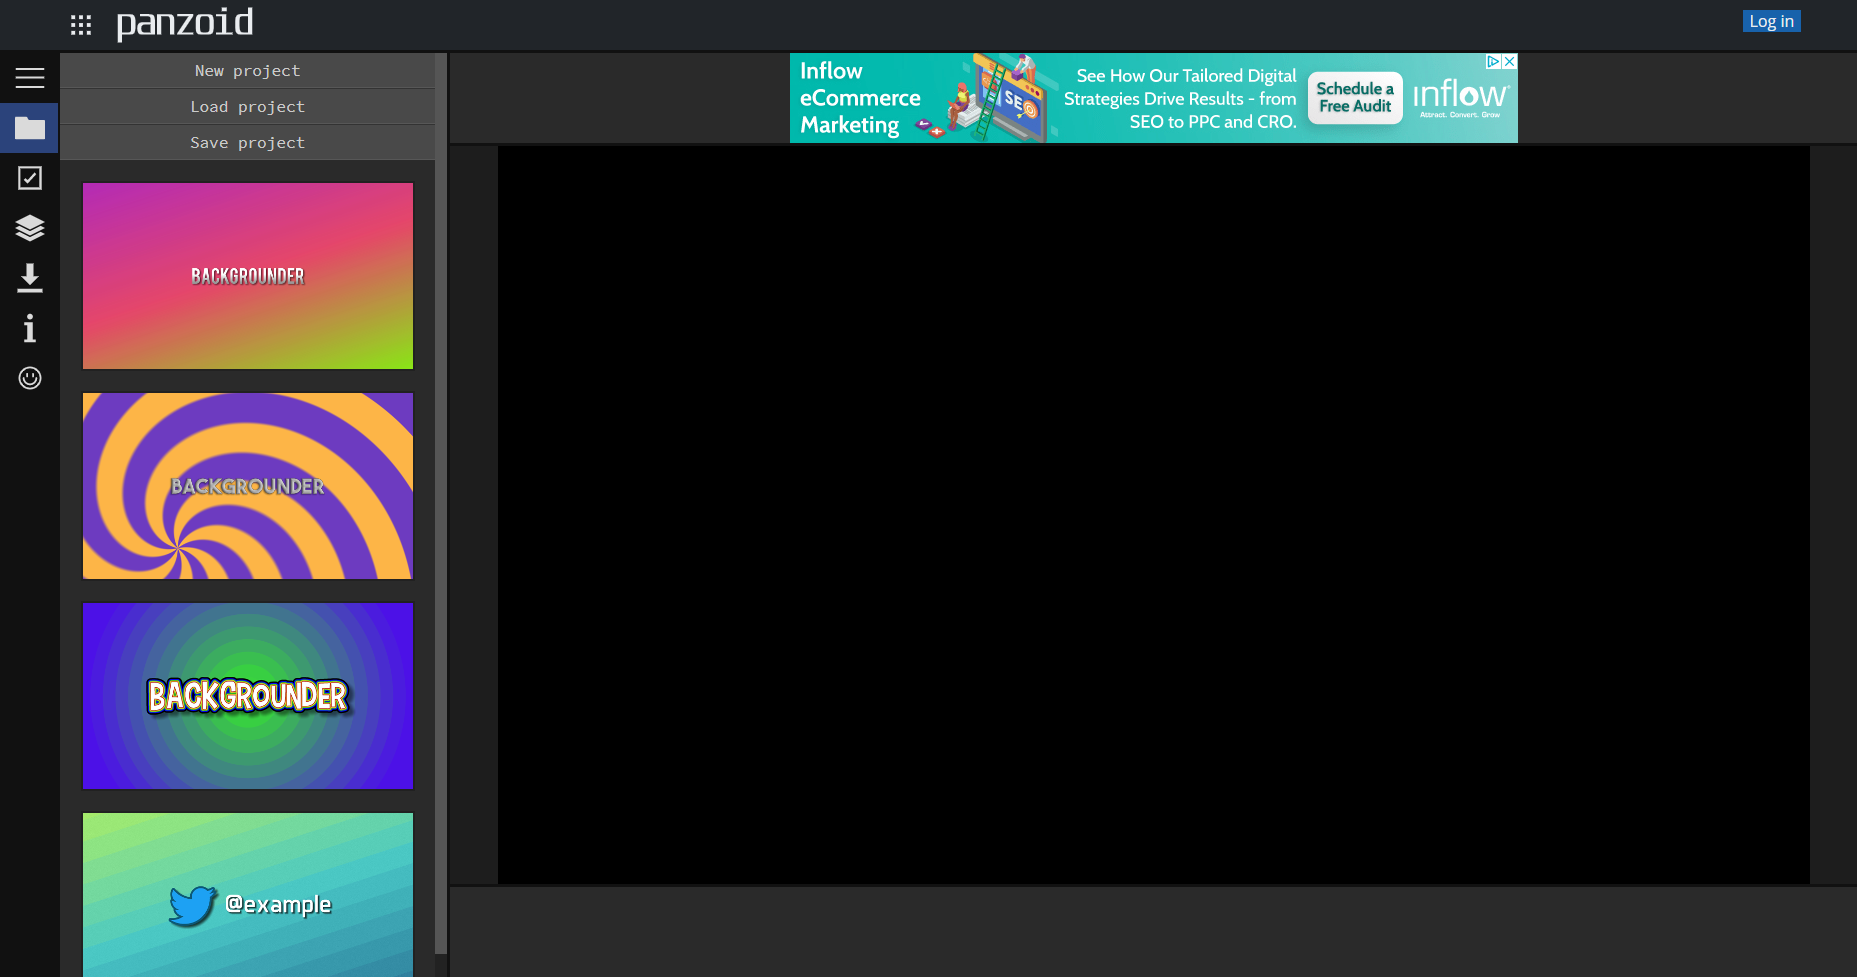
Task: Choose Load project
Action: pos(247,107)
